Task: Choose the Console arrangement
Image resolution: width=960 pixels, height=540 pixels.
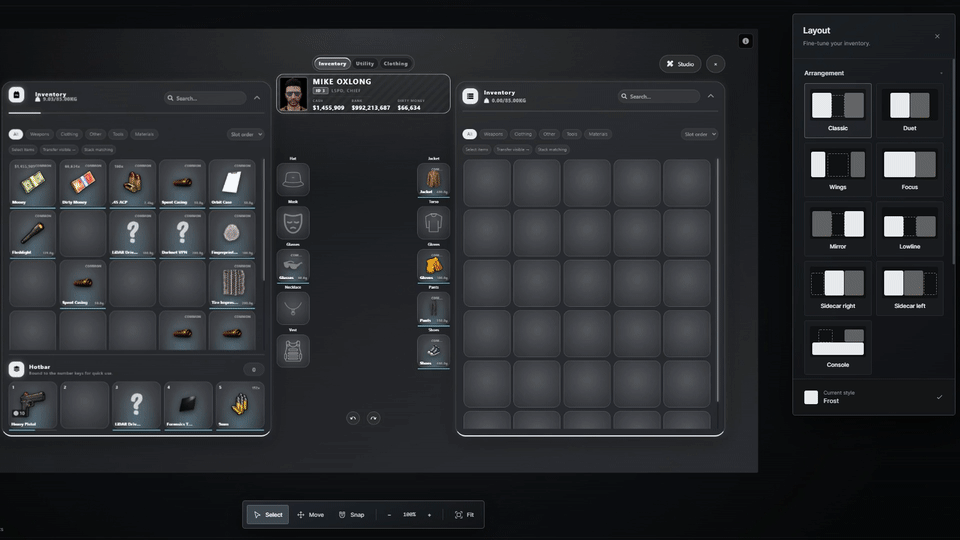Action: point(838,347)
